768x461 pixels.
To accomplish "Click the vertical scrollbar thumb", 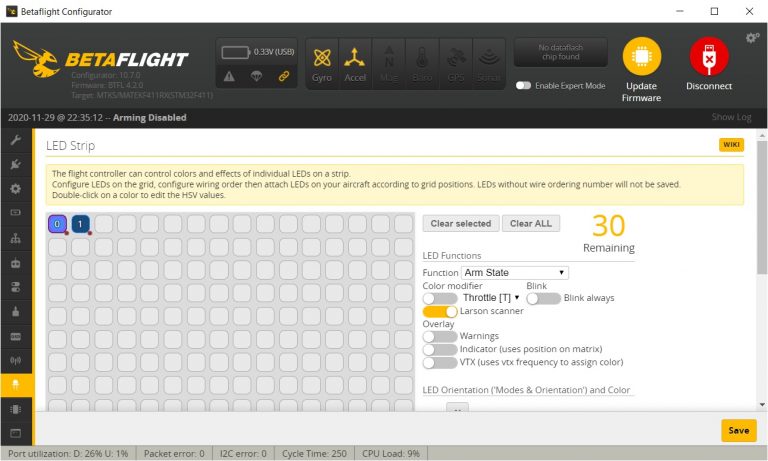I will click(x=762, y=207).
